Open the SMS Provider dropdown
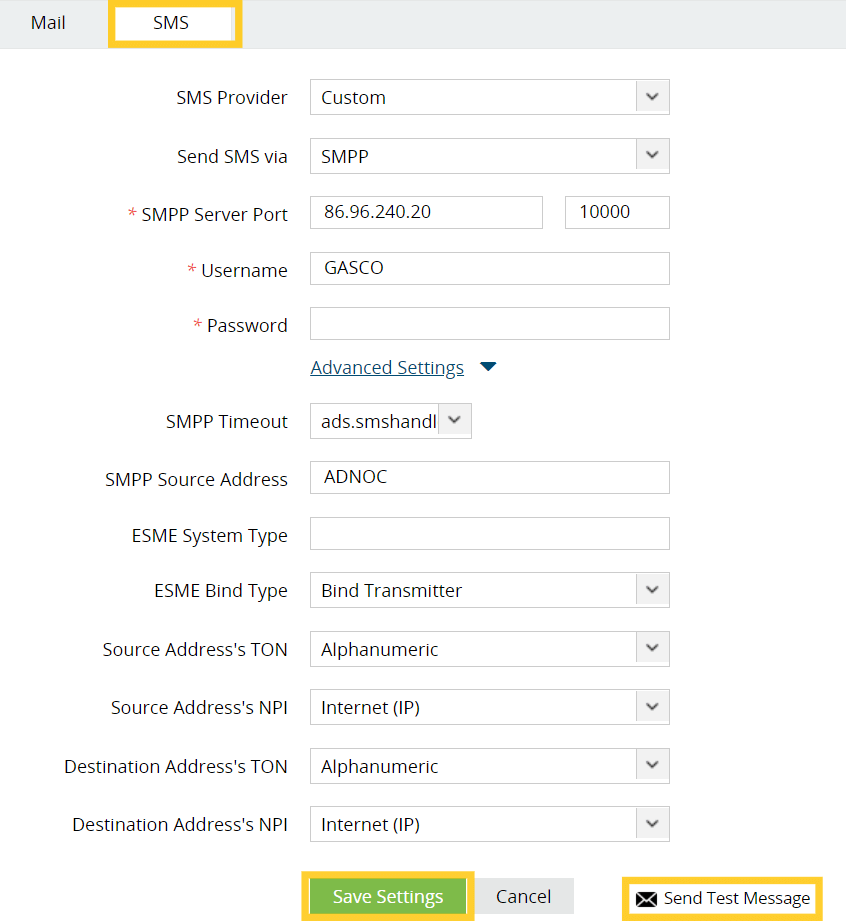Image resolution: width=846 pixels, height=921 pixels. (x=652, y=98)
